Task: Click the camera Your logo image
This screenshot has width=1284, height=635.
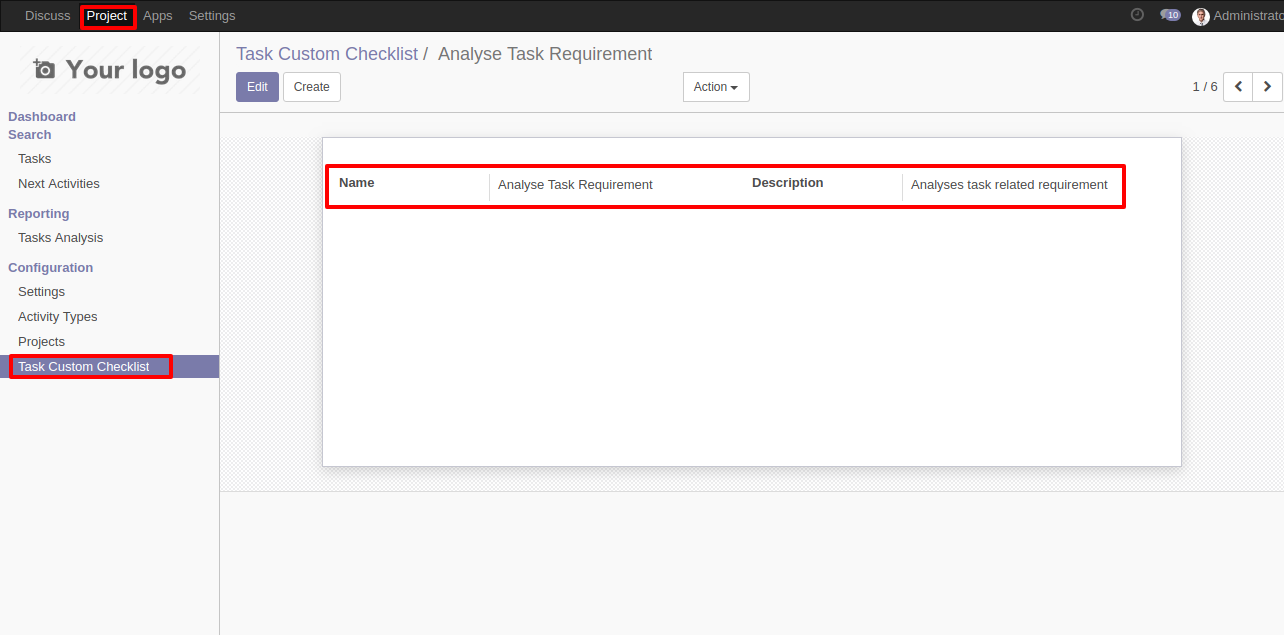Action: coord(110,69)
